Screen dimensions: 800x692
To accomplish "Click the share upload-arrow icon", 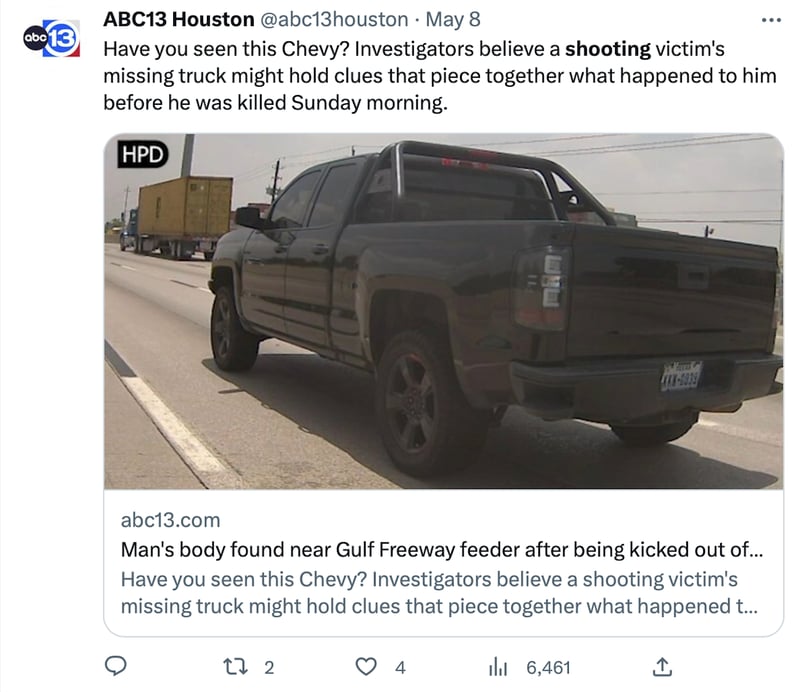I will pyautogui.click(x=661, y=667).
